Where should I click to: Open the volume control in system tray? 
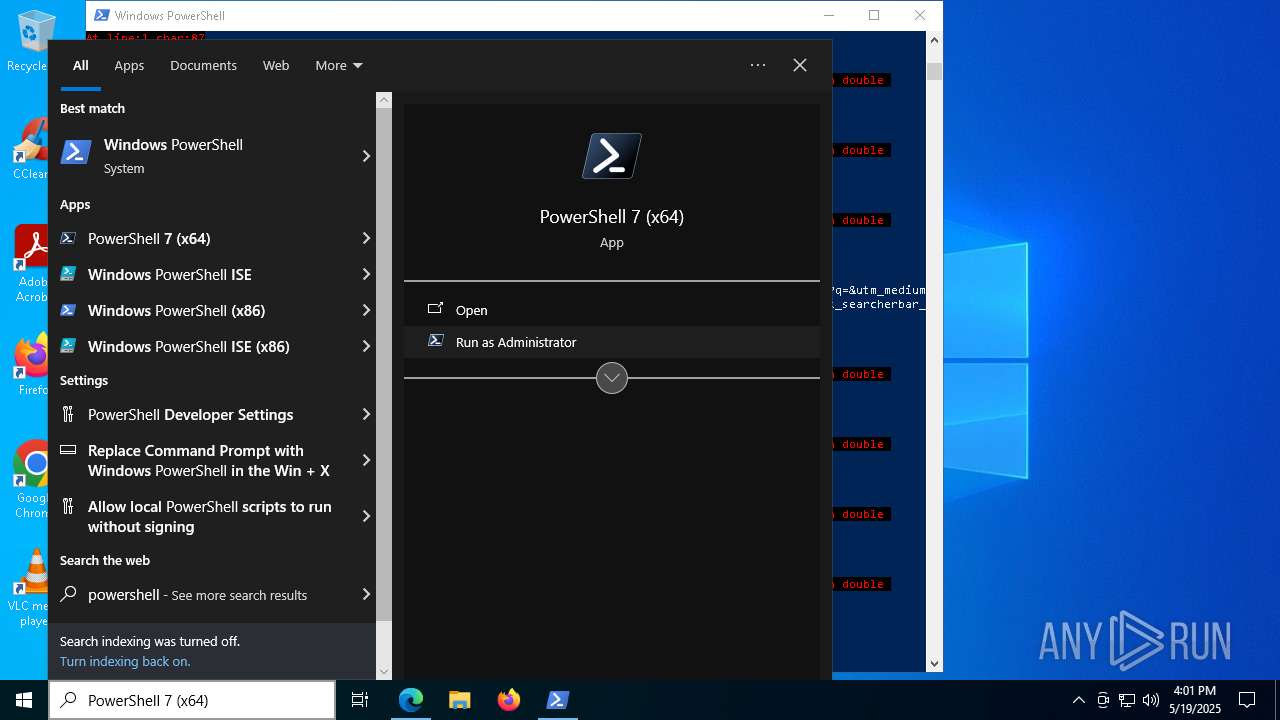(1150, 700)
